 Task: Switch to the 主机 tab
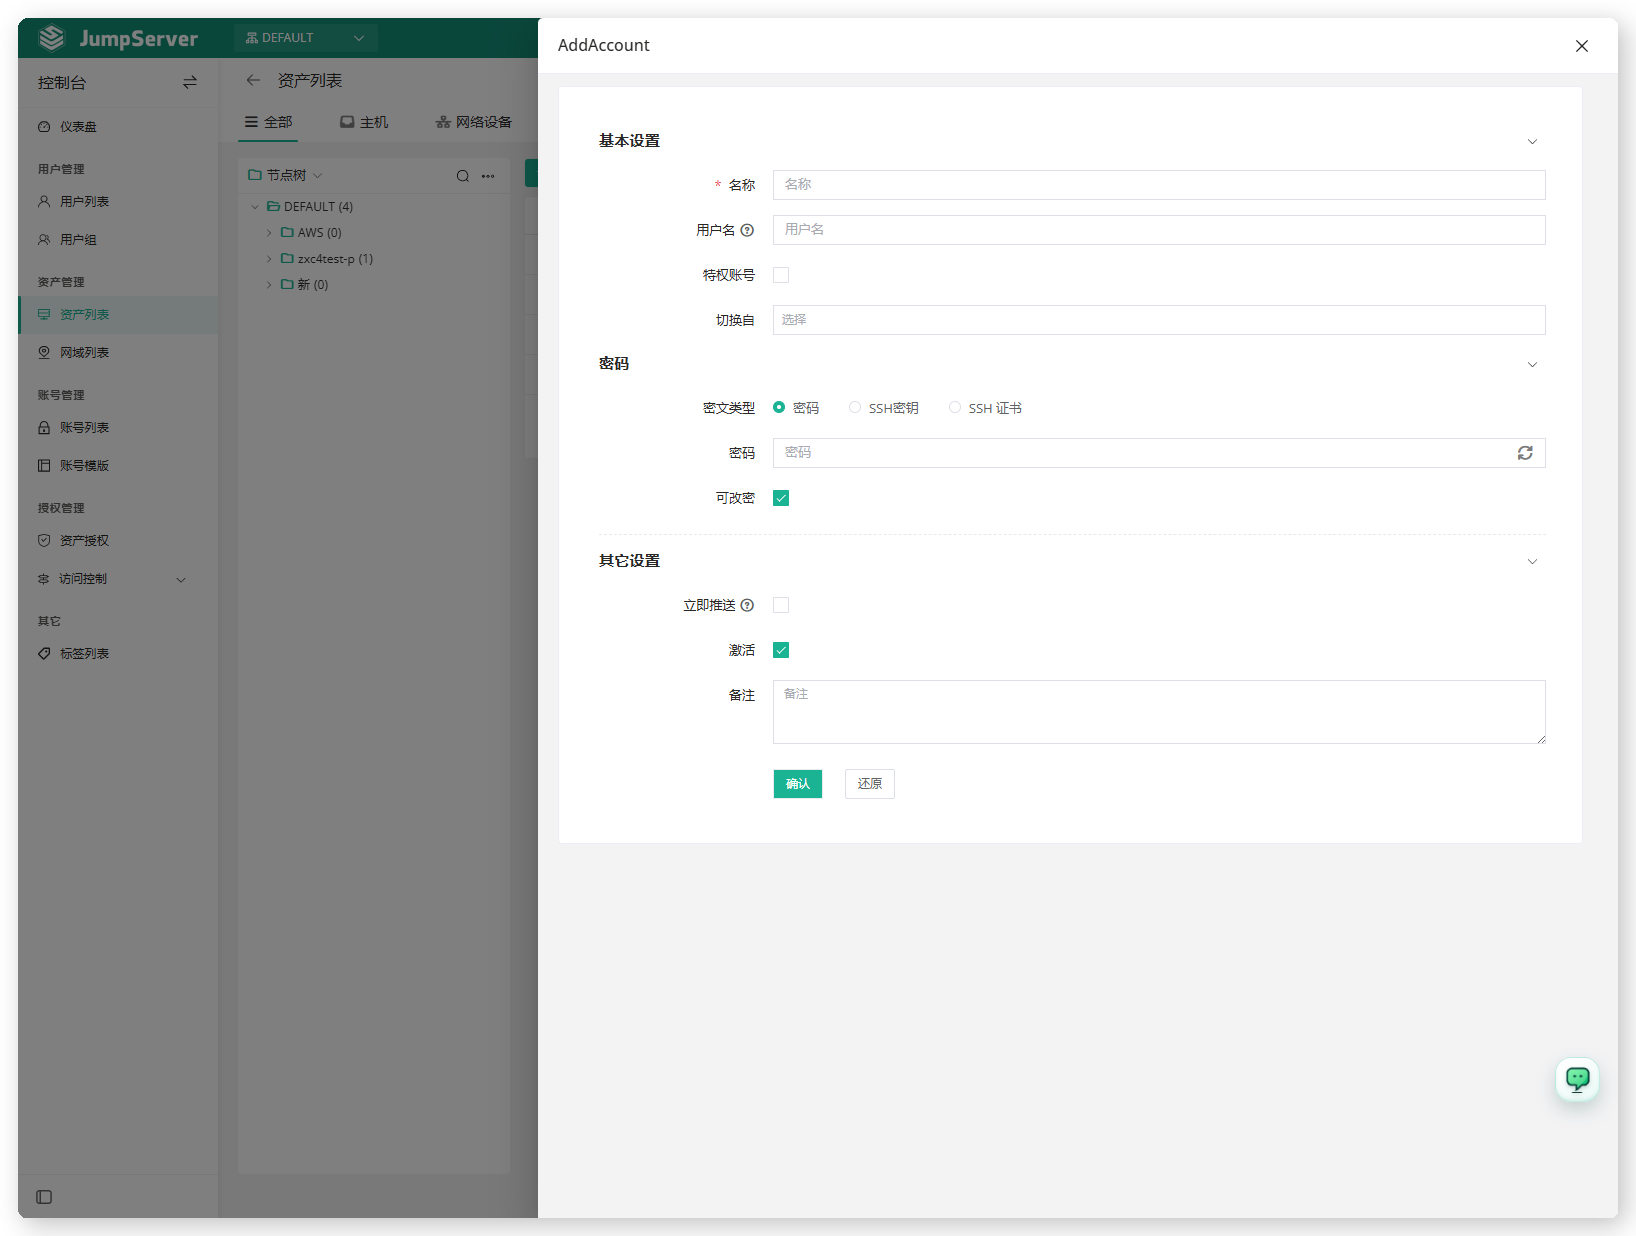pos(364,122)
